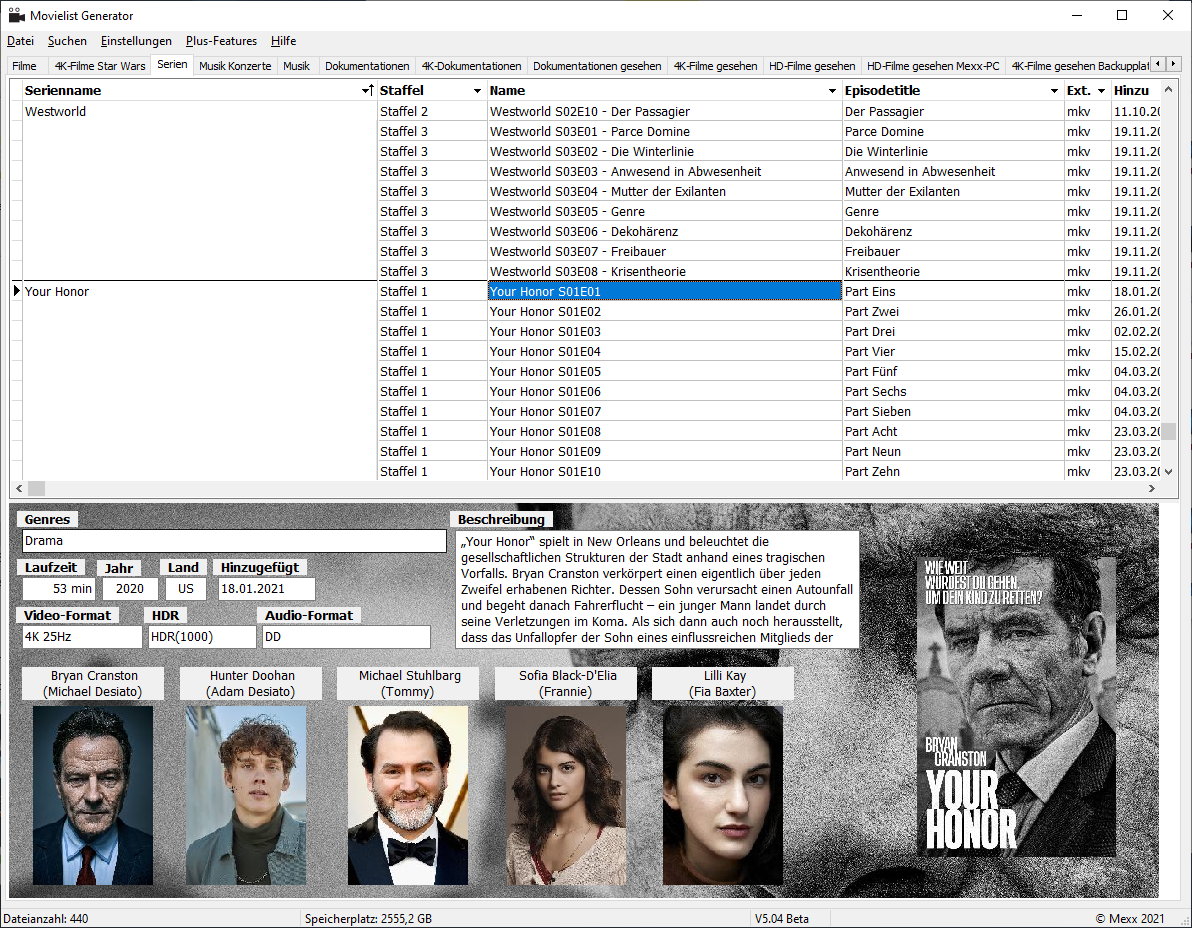Switch to the 4K-Filme Star Wars tab

coord(100,66)
